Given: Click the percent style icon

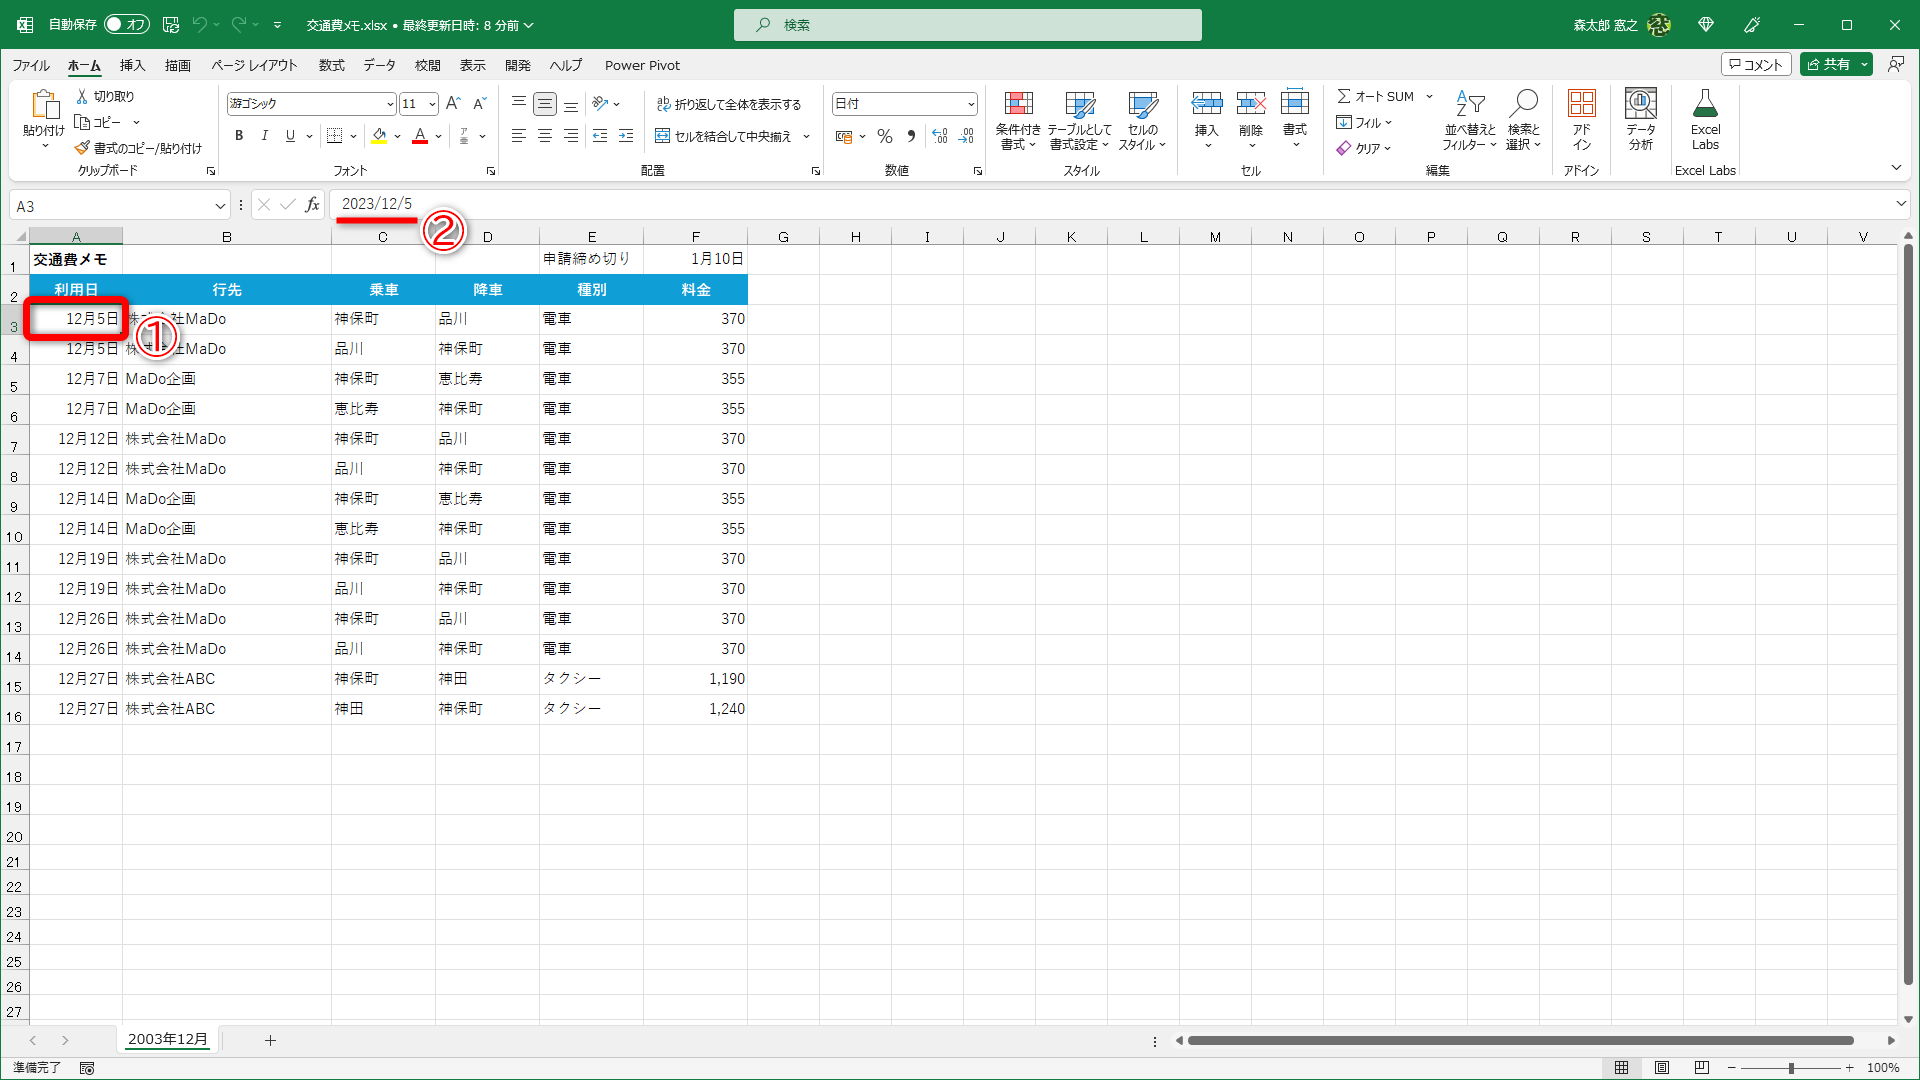Looking at the screenshot, I should click(x=884, y=136).
